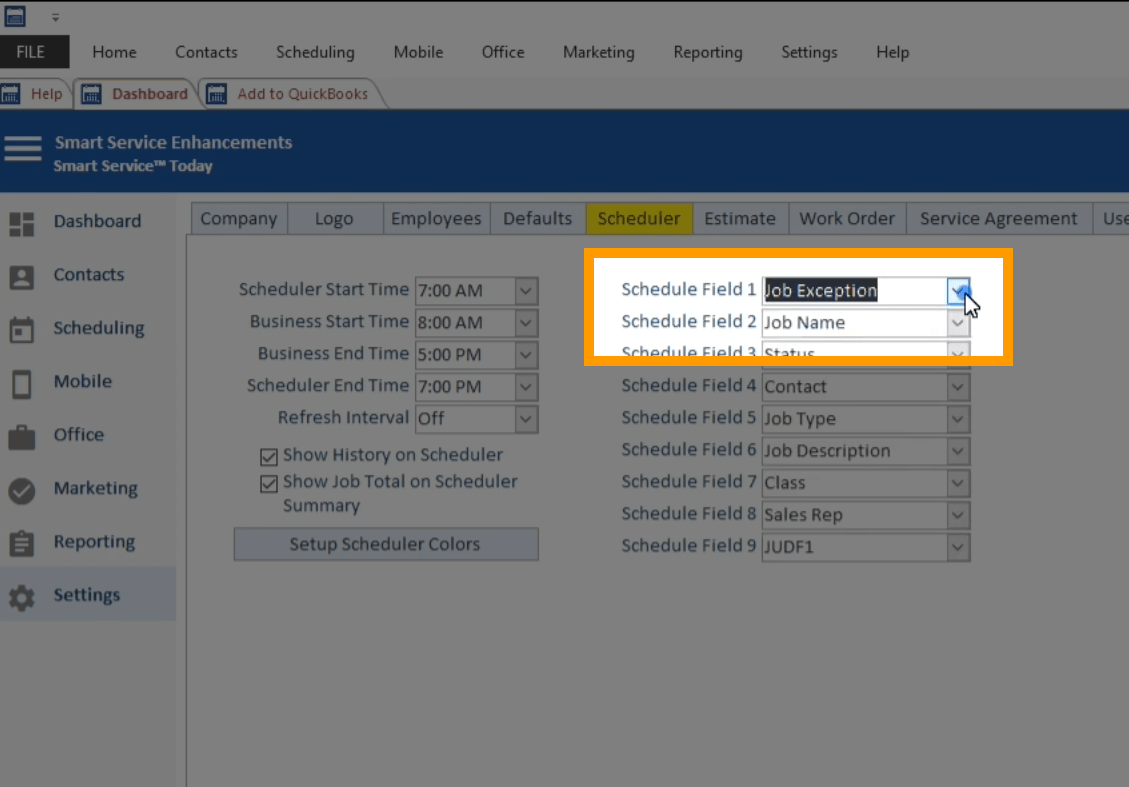
Task: Click the Help toolbar calendar icon
Action: point(11,94)
